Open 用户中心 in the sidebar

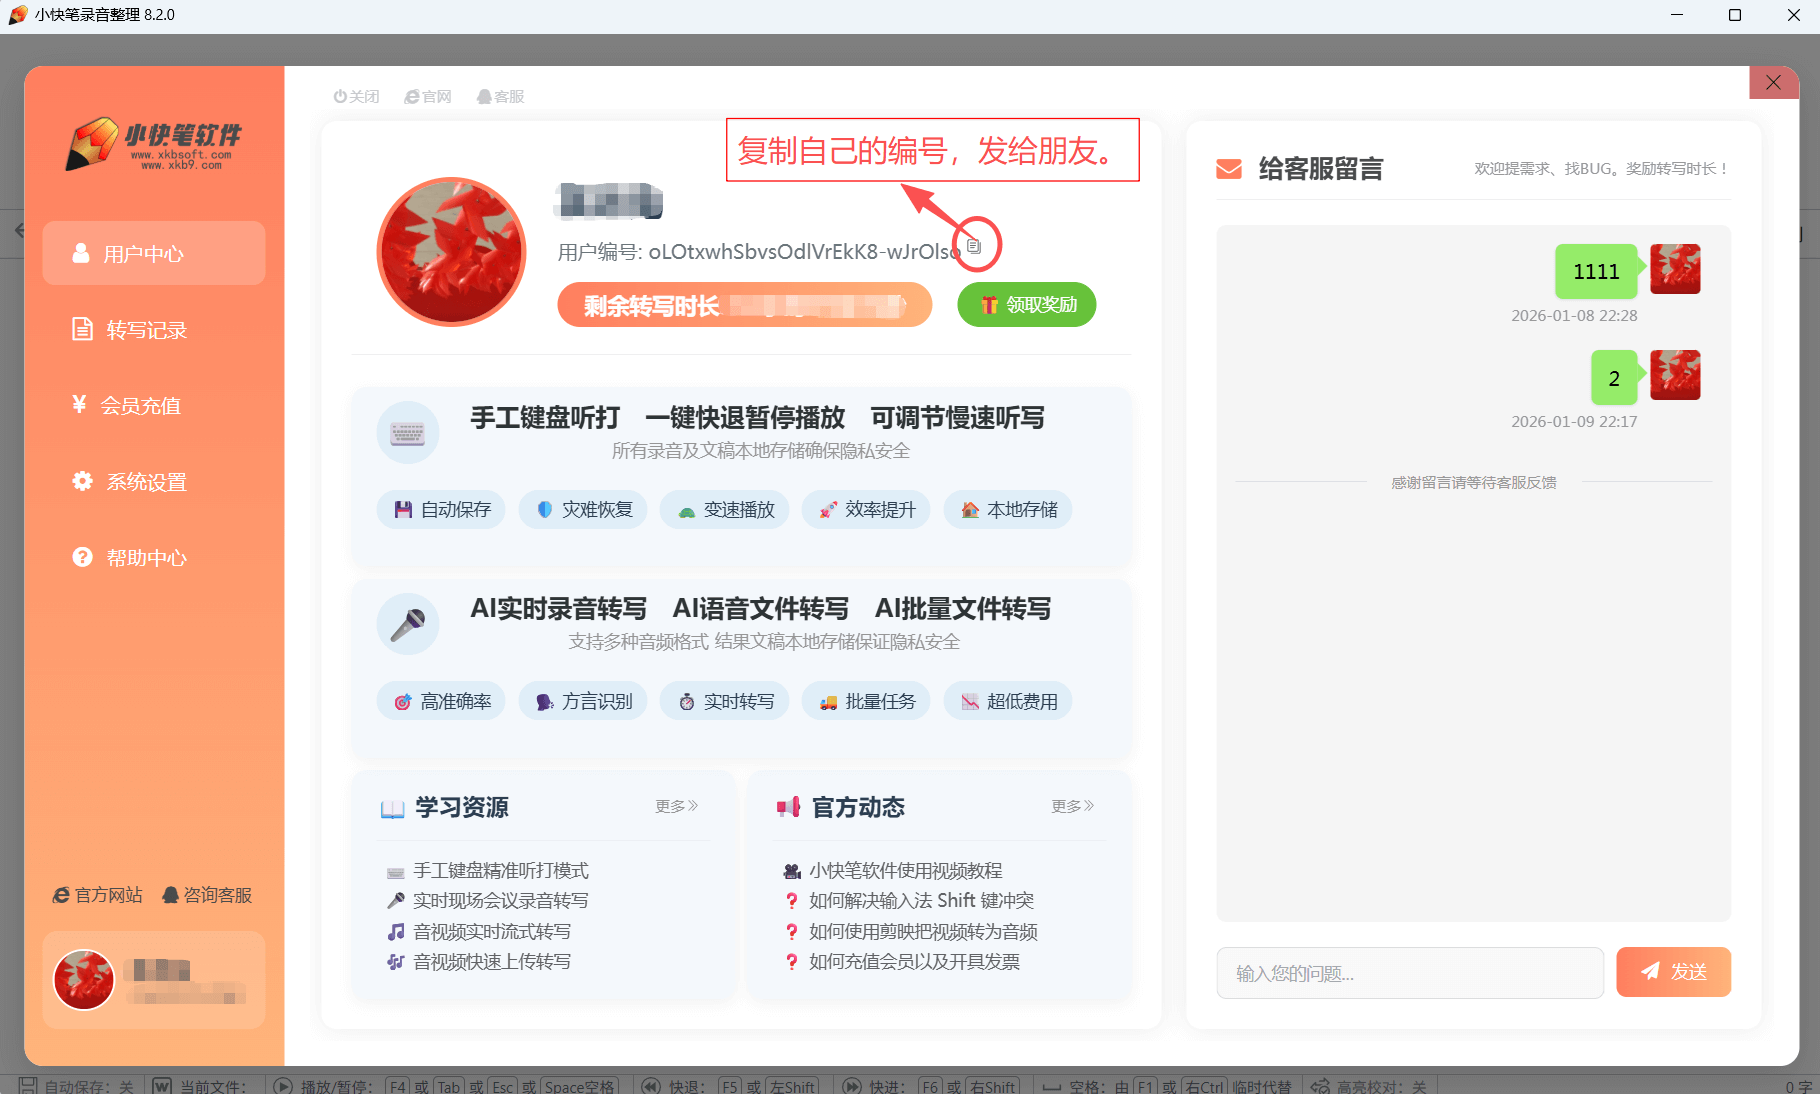pos(154,254)
